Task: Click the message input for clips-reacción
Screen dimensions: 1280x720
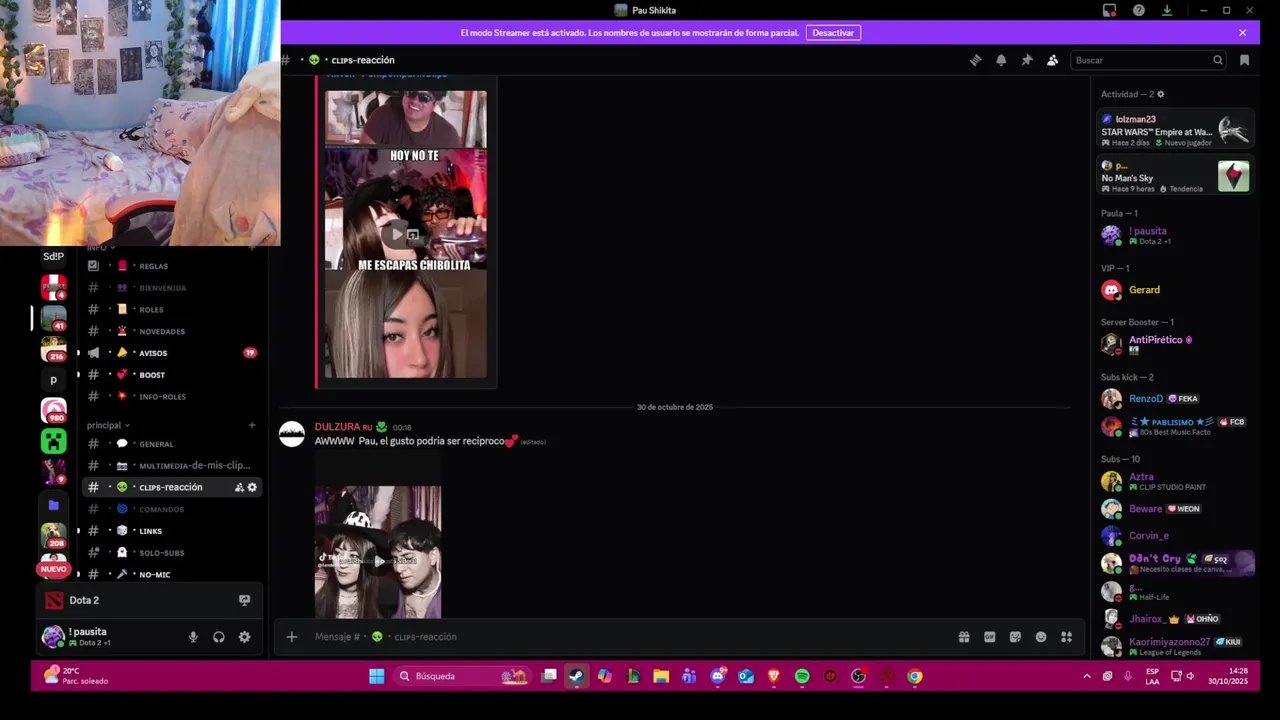Action: [630, 636]
